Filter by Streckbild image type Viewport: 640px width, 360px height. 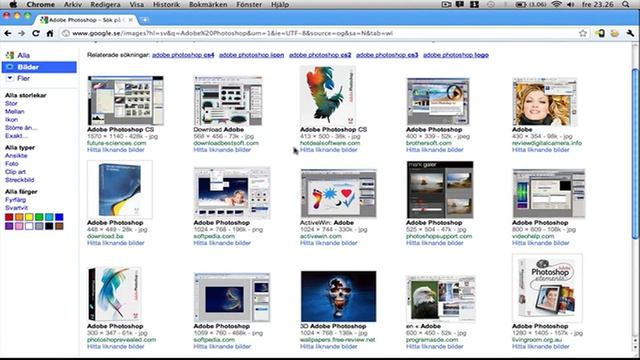coord(20,180)
